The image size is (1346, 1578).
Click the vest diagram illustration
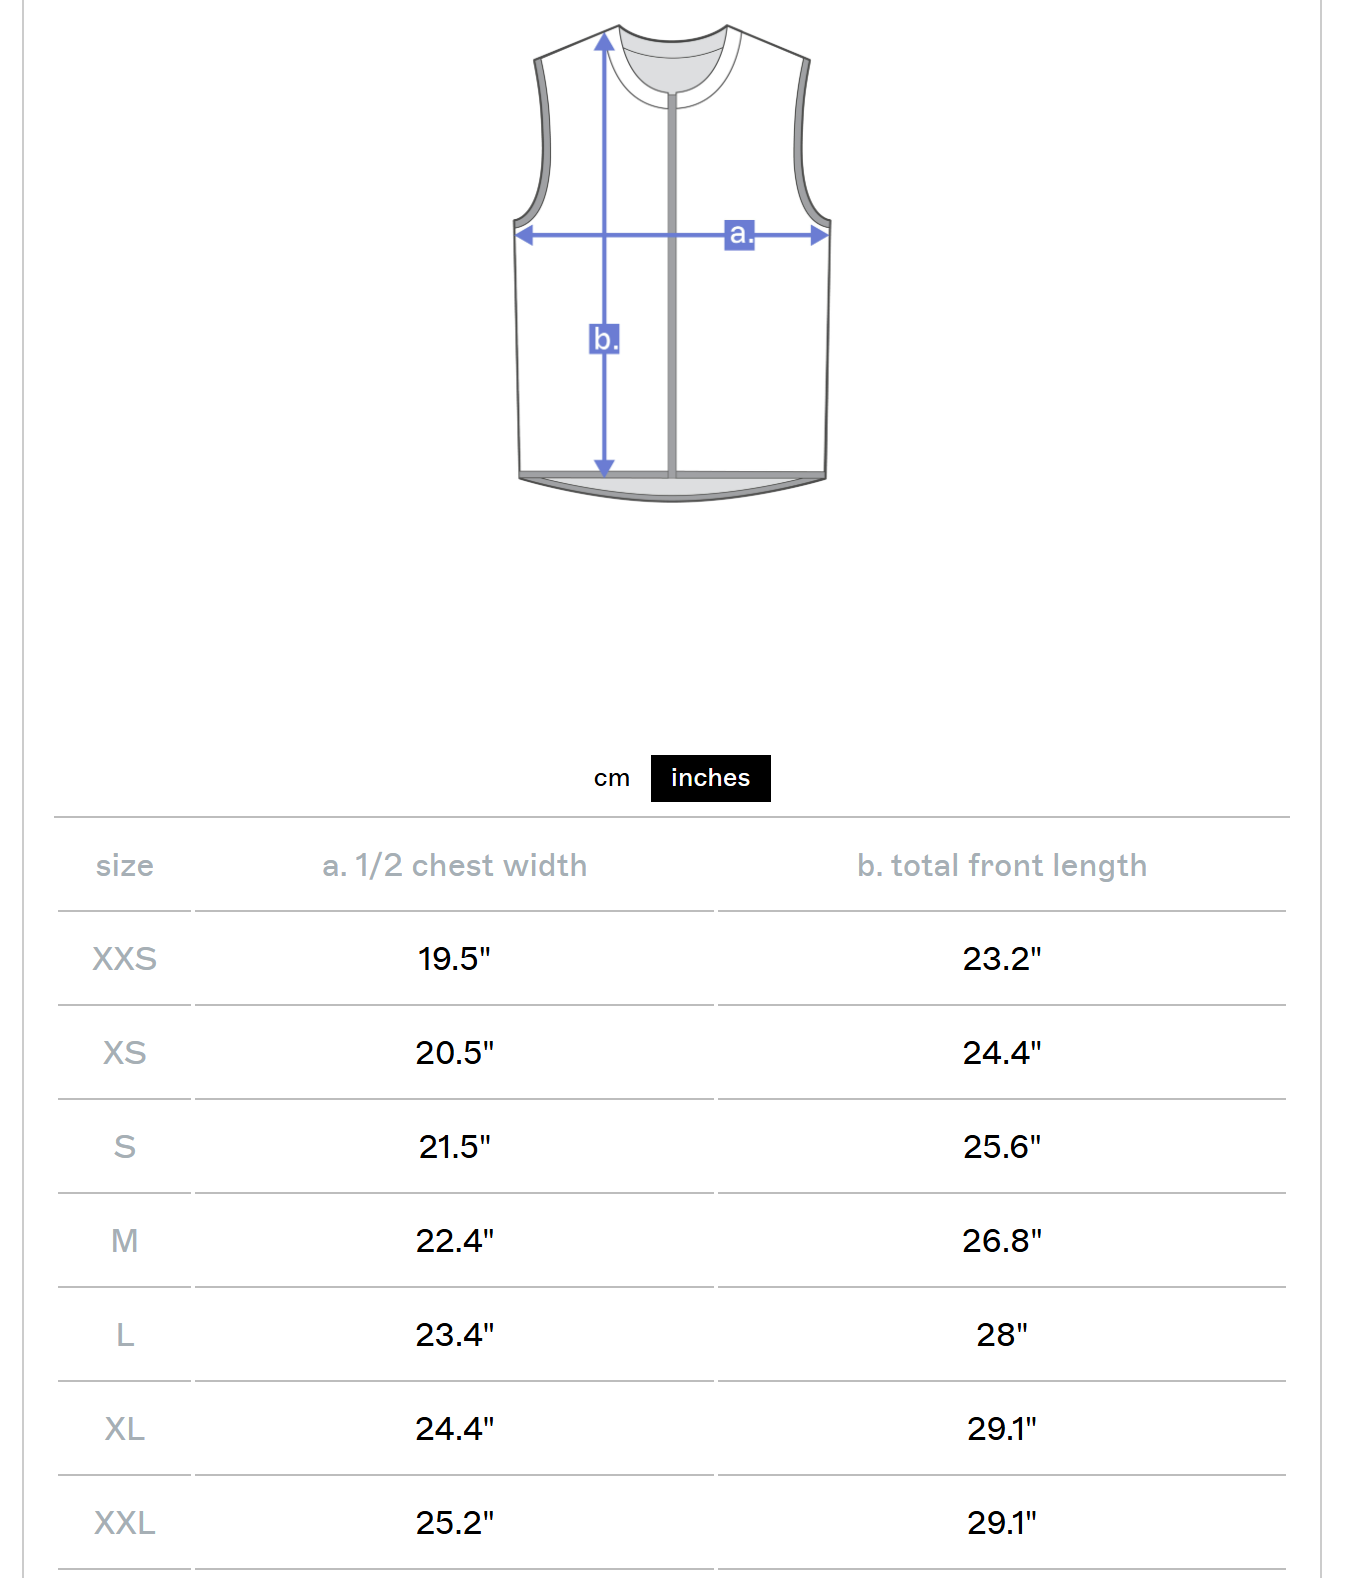click(670, 260)
